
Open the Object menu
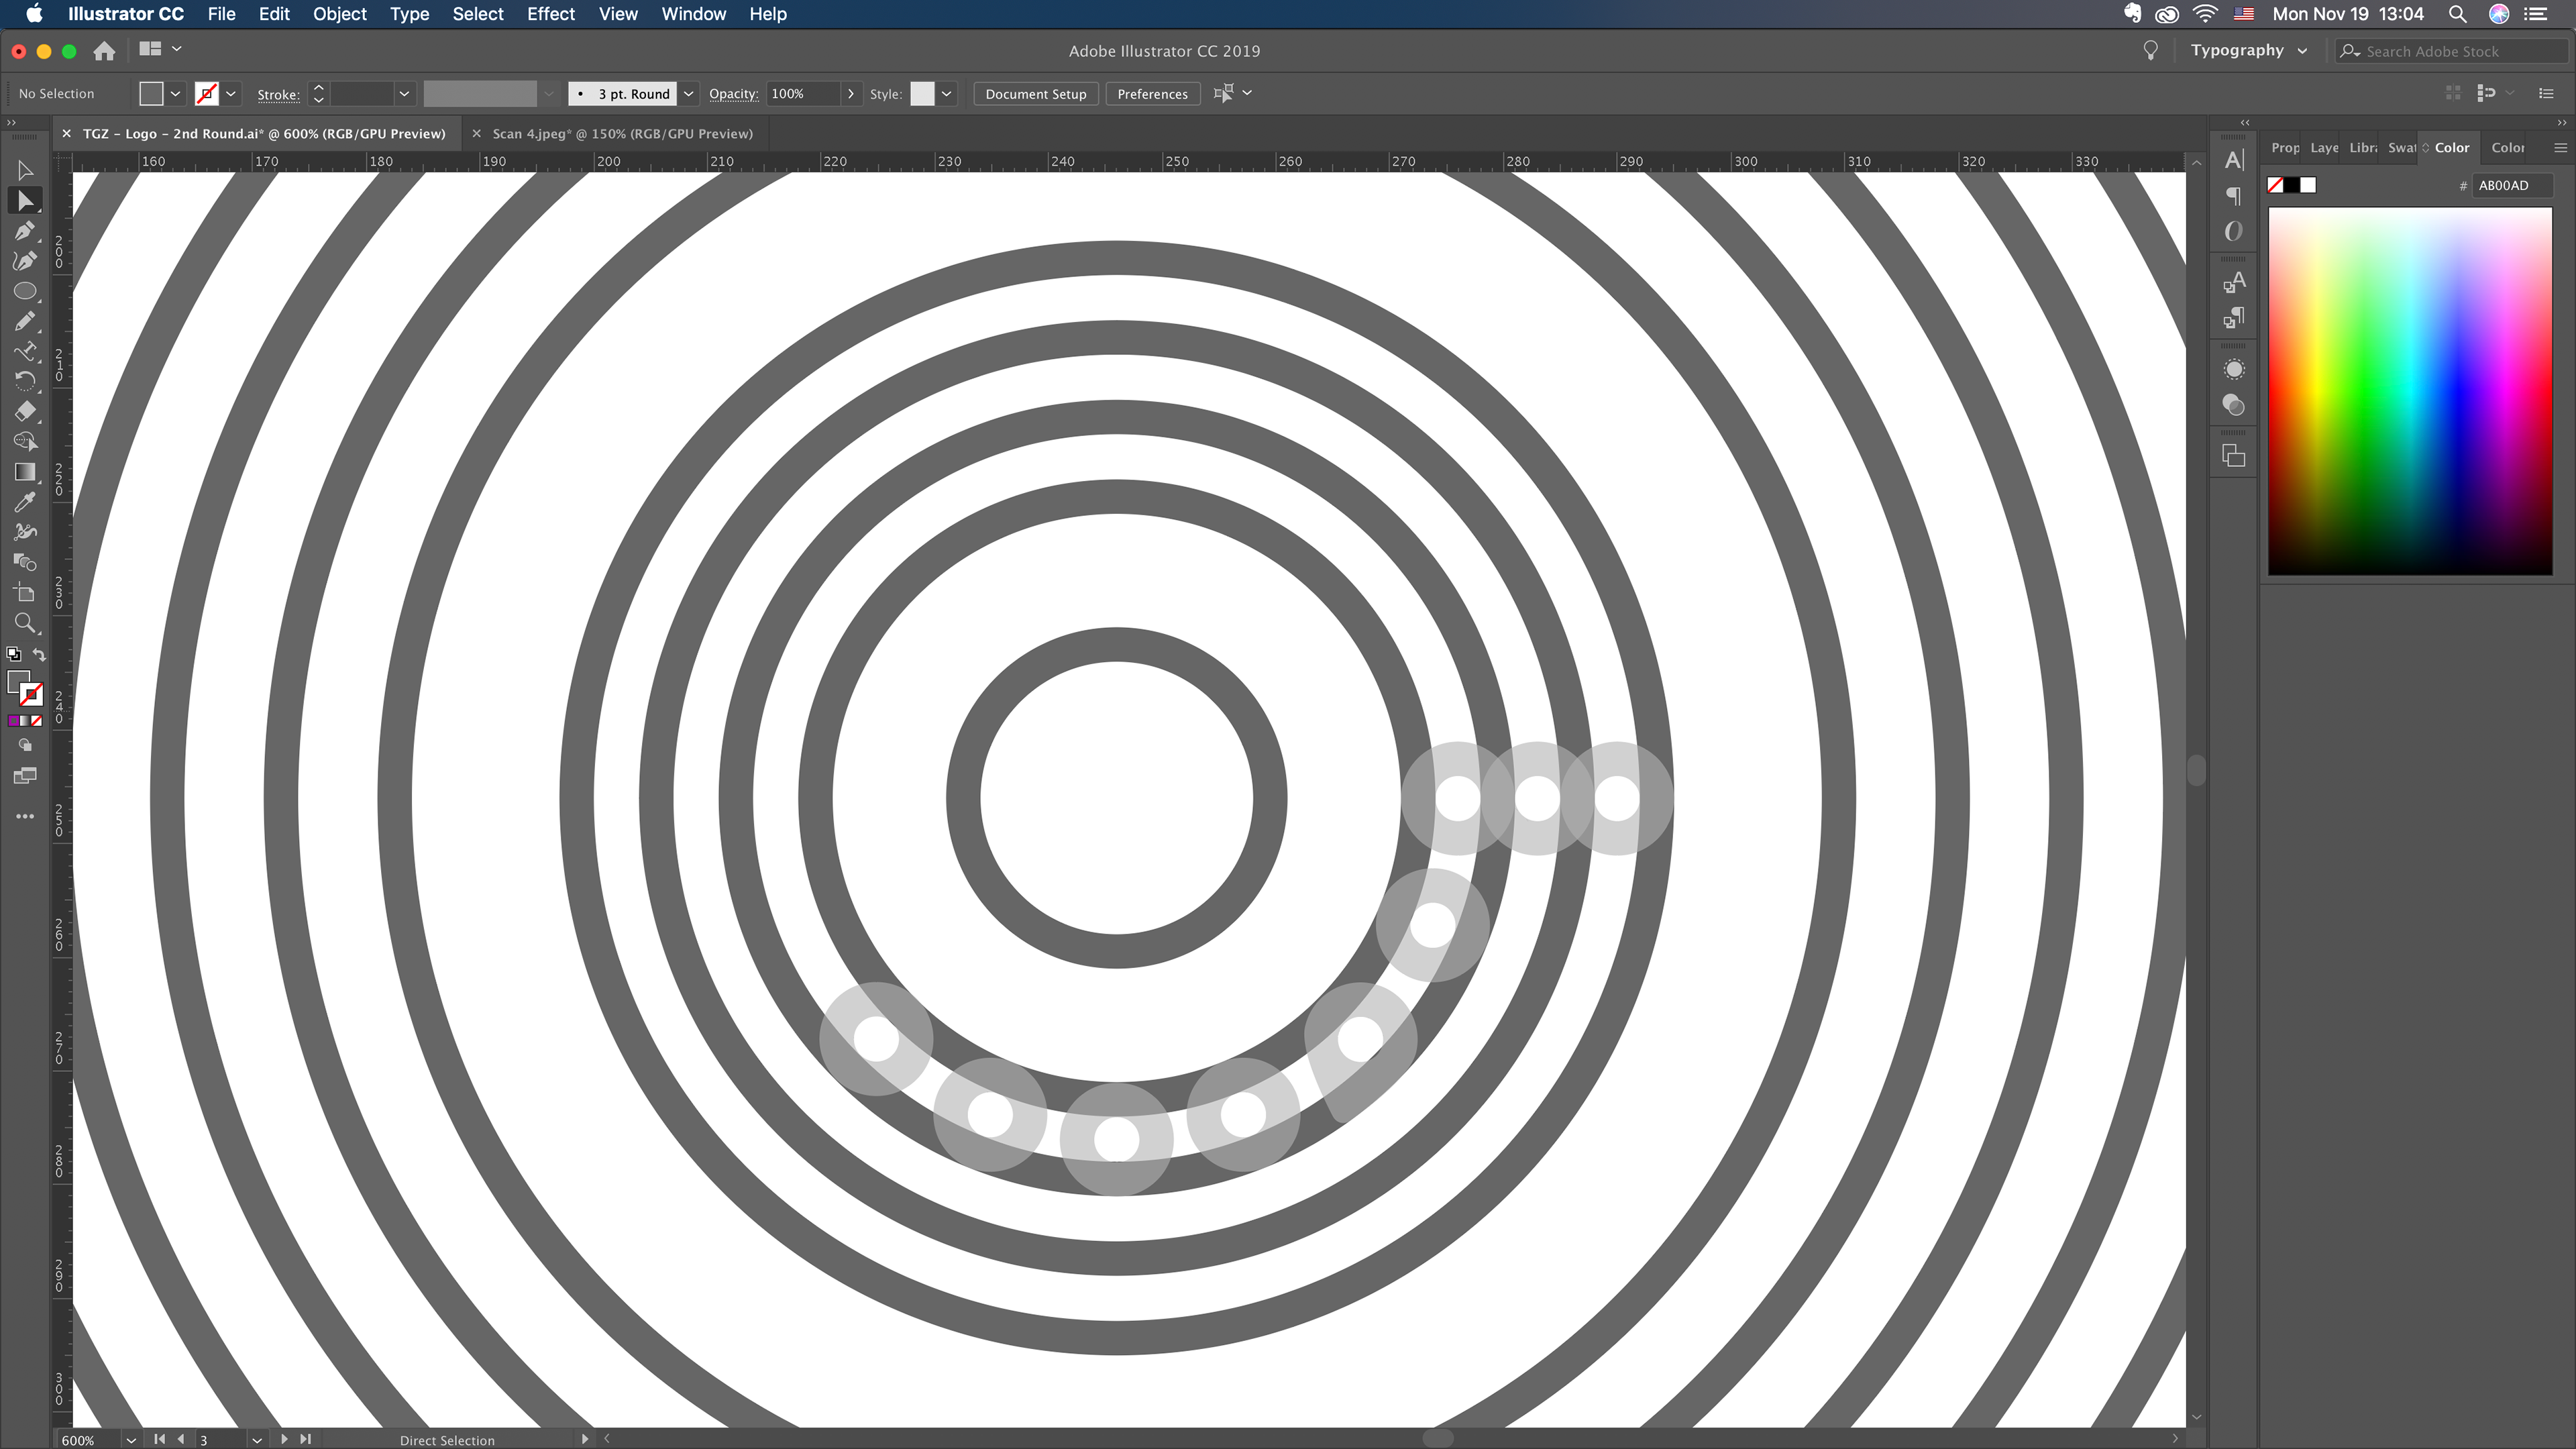(339, 14)
